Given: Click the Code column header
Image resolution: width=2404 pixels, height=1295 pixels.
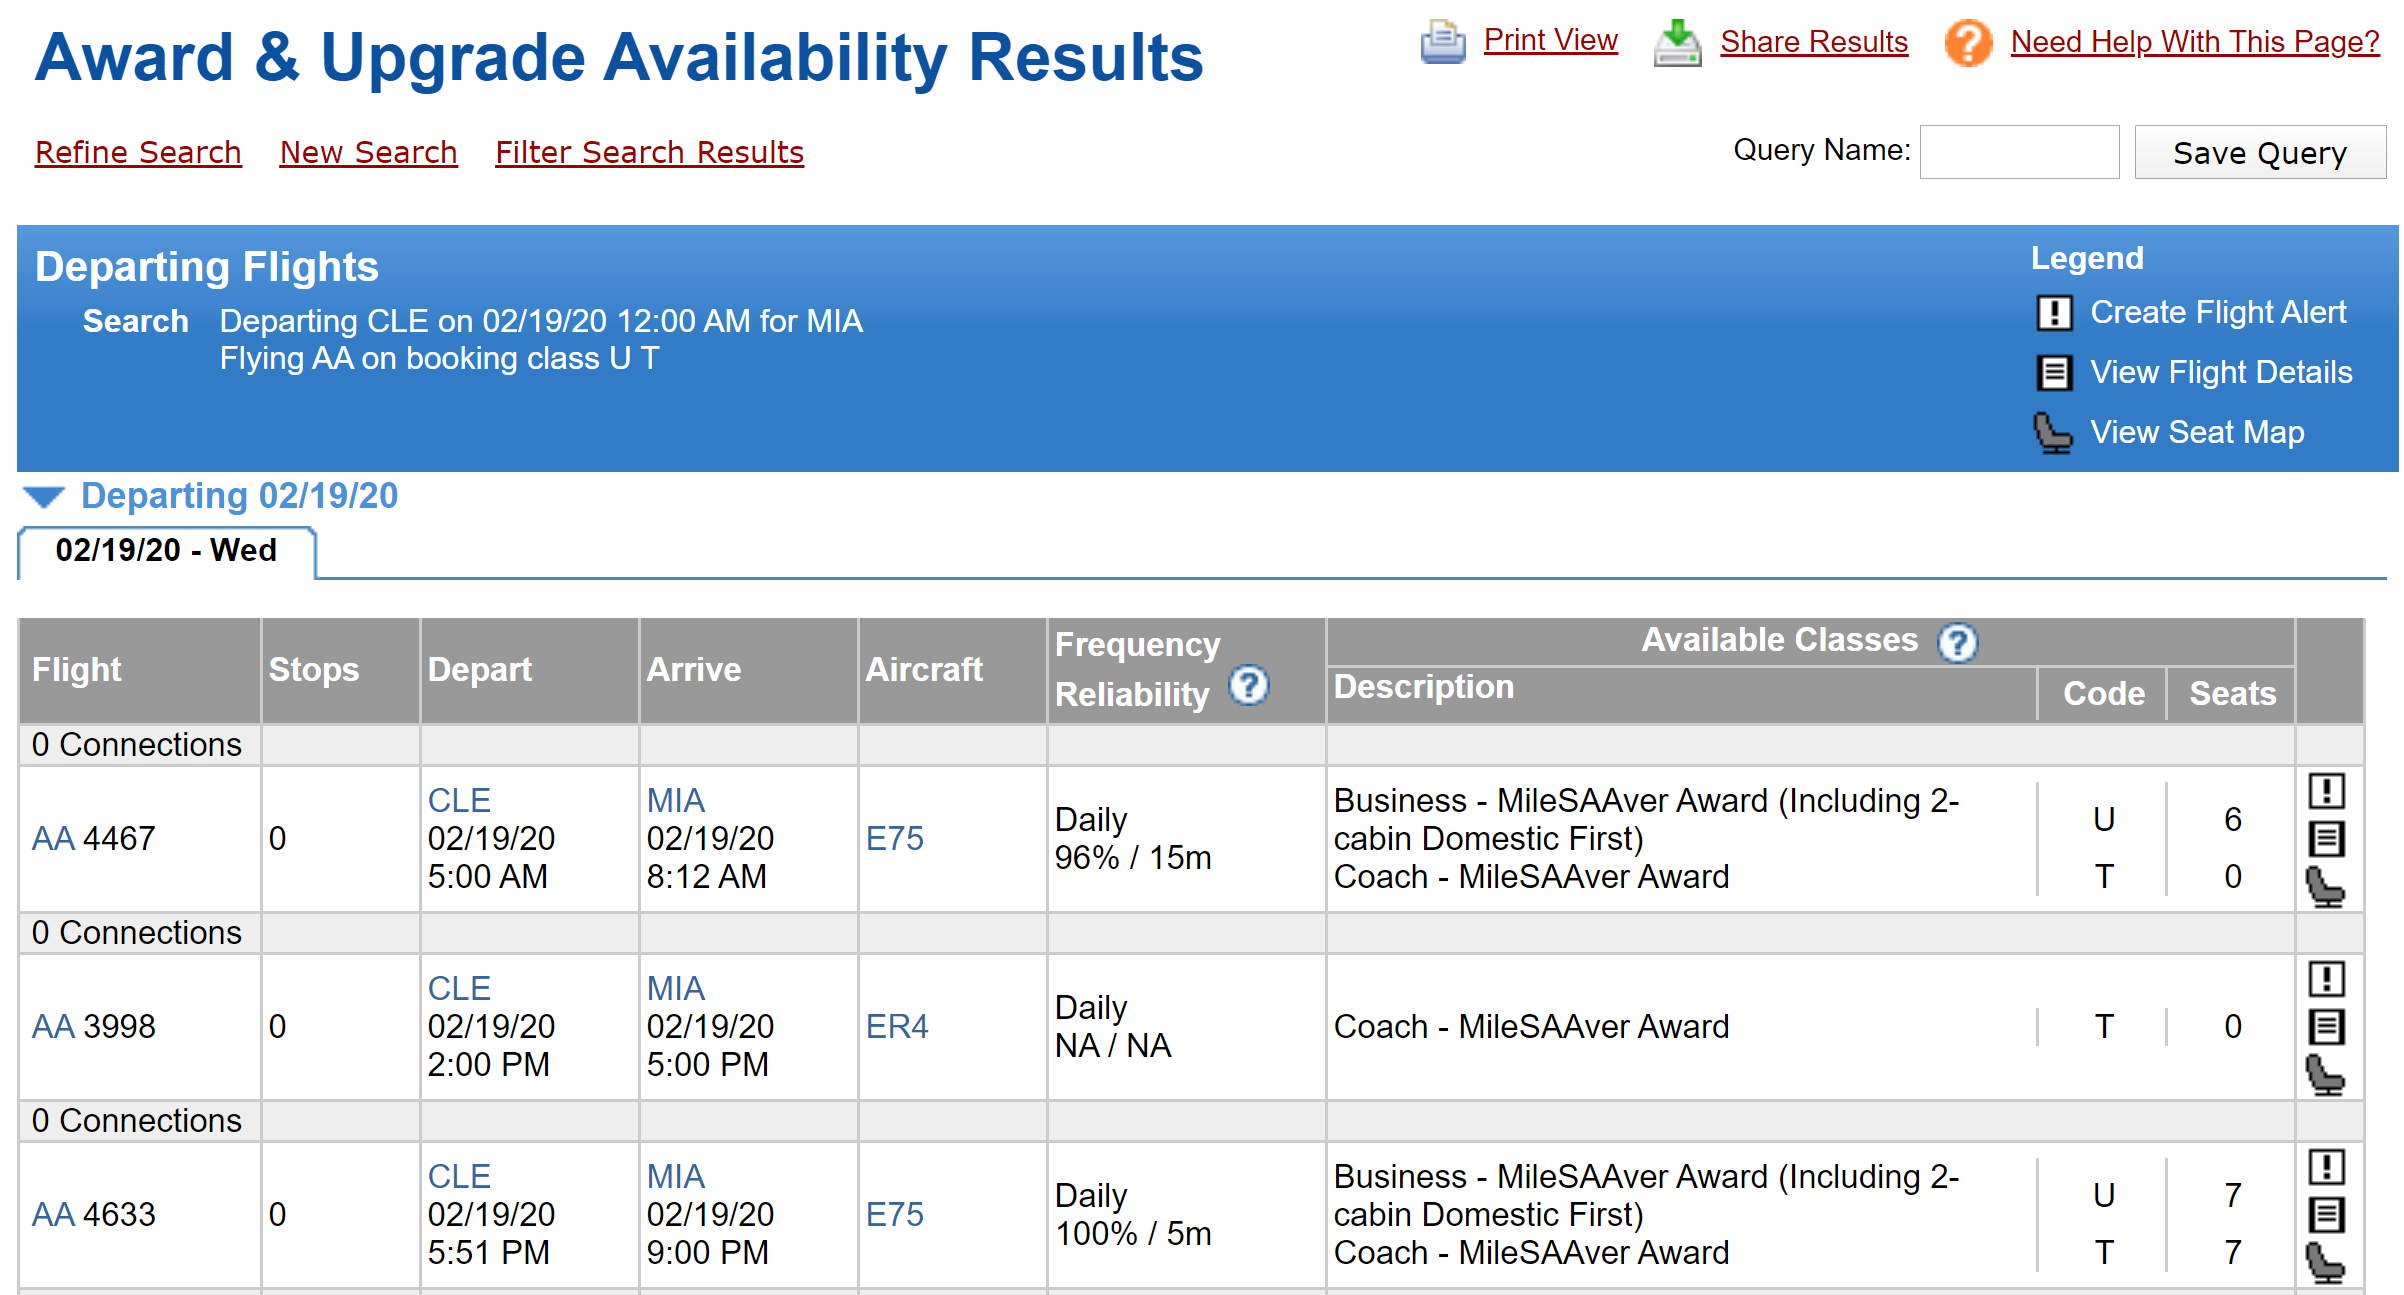Looking at the screenshot, I should 2104,693.
